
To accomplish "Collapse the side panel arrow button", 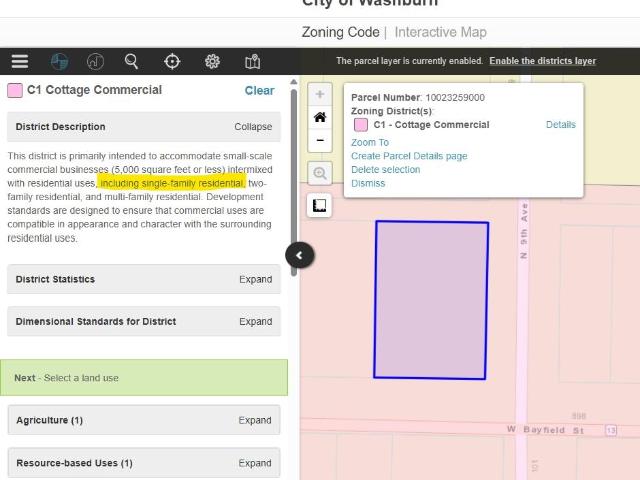I will click(300, 255).
